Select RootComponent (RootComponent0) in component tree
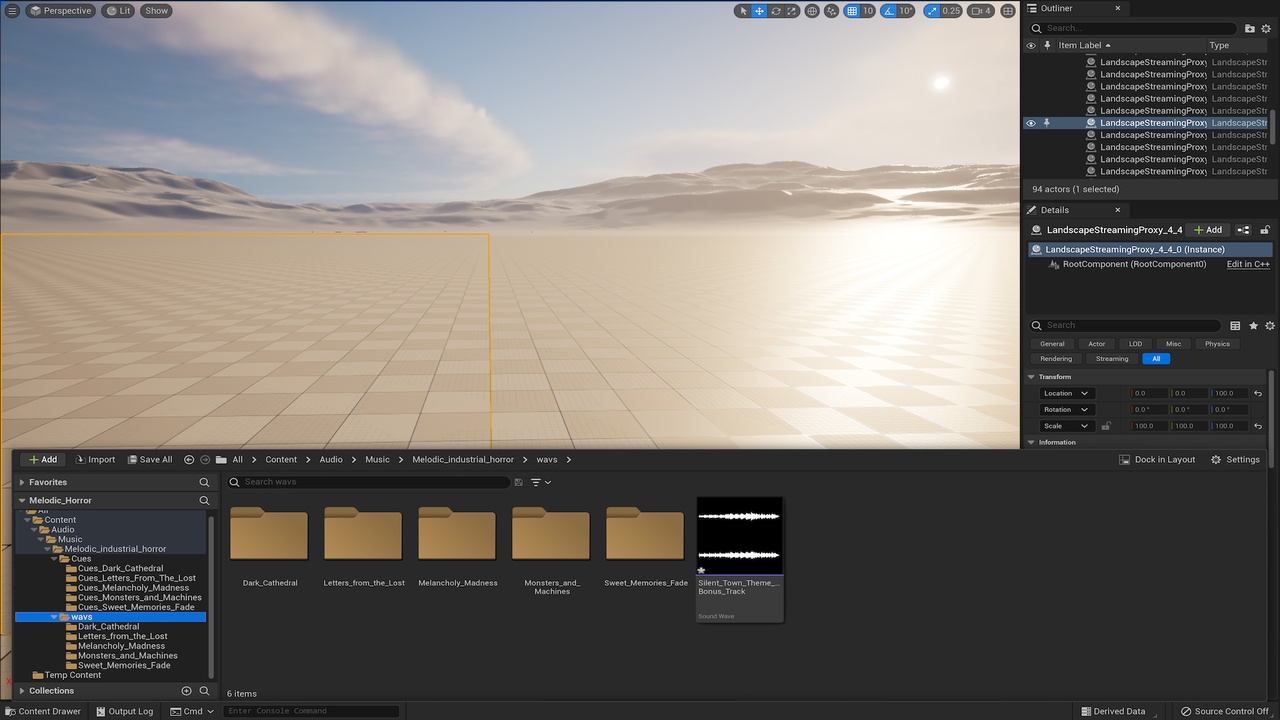 click(x=1134, y=264)
